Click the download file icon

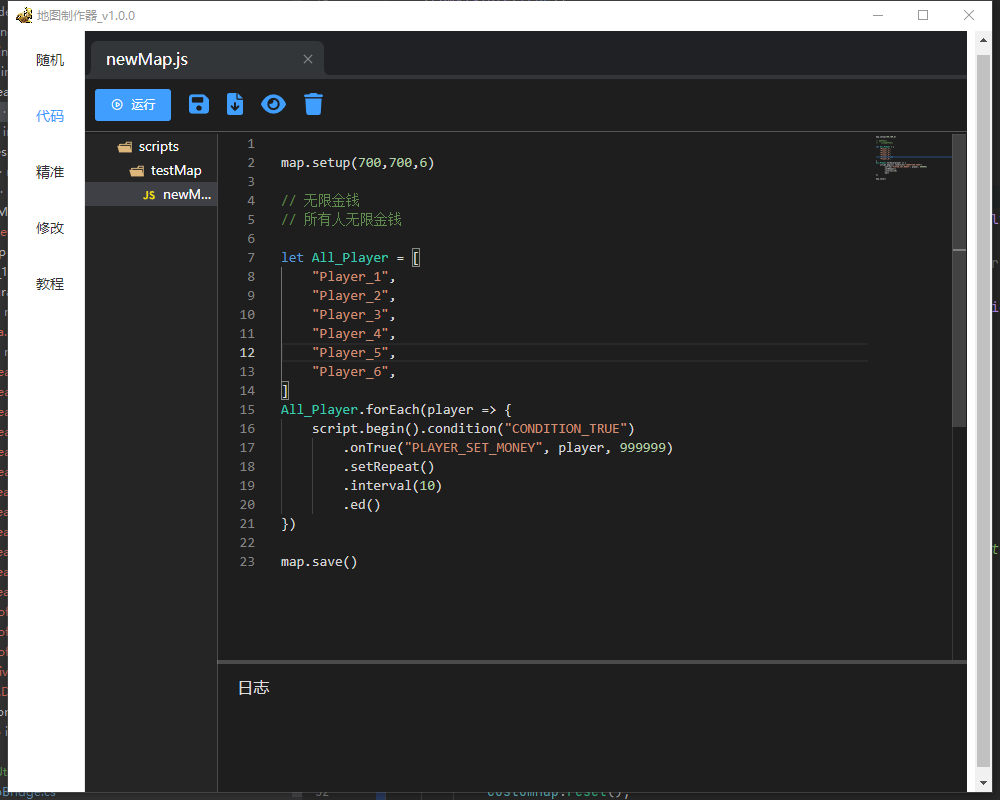click(x=235, y=104)
